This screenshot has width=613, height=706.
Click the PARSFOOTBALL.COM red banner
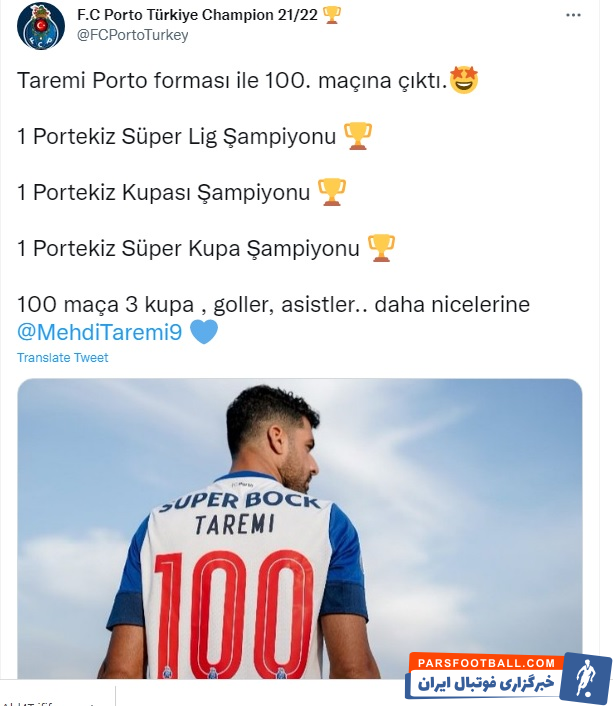click(486, 663)
